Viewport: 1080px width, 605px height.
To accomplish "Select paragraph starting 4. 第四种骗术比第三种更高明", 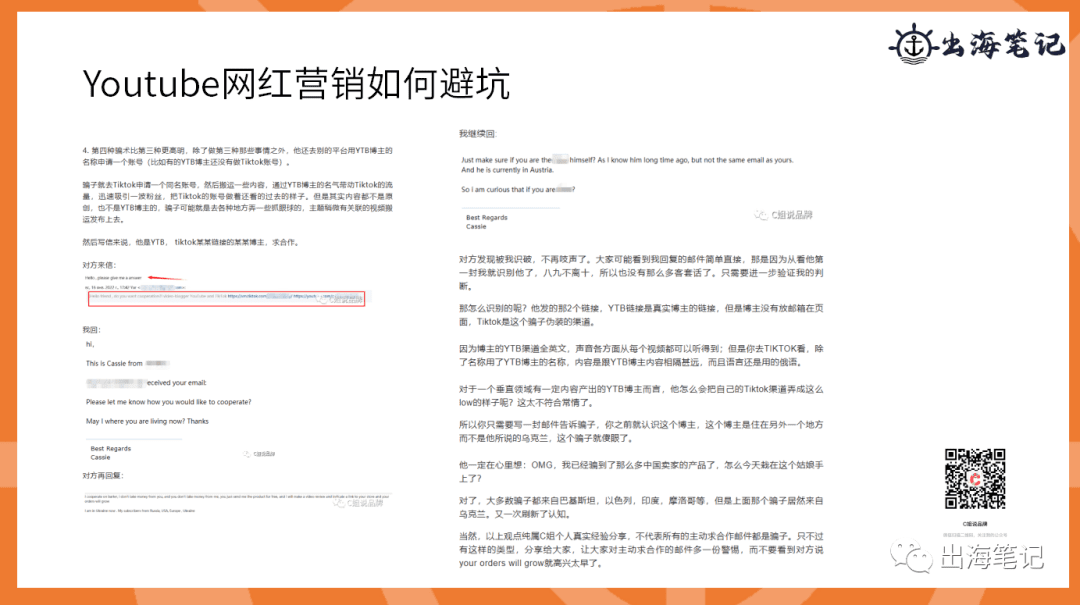I will 238,156.
